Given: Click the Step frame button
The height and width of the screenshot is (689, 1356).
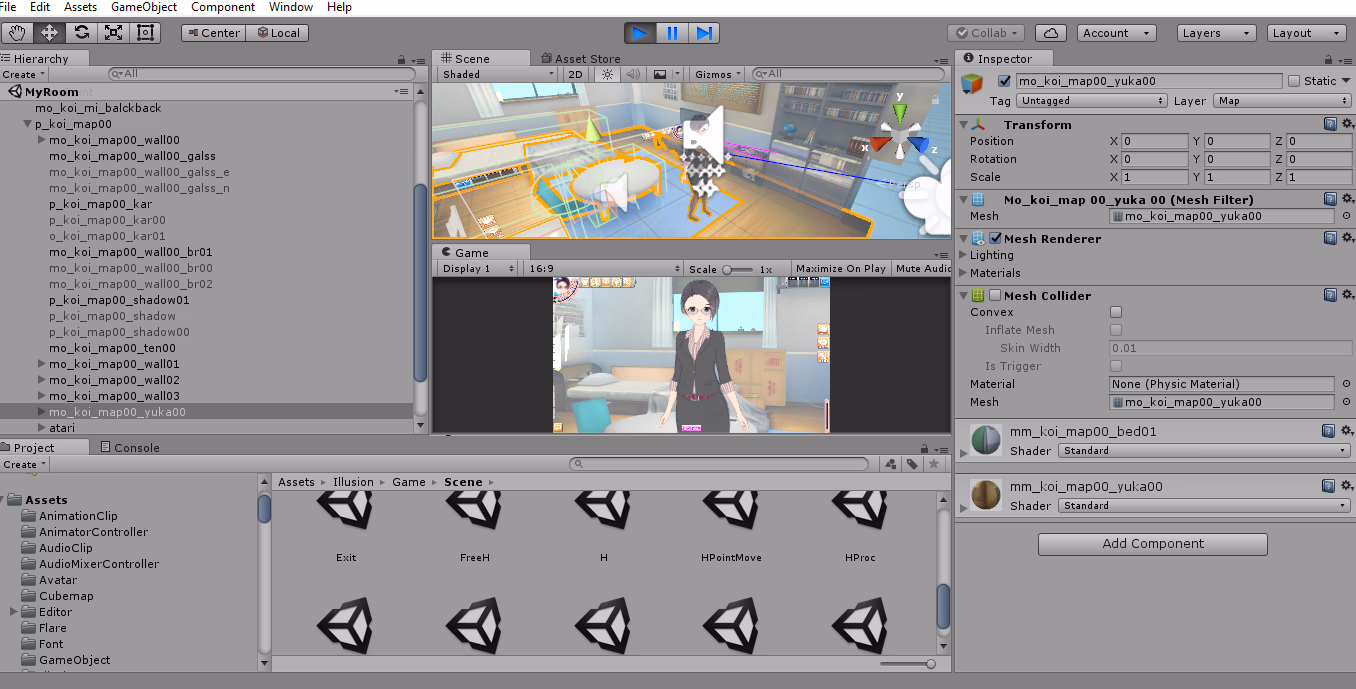Looking at the screenshot, I should pos(704,33).
